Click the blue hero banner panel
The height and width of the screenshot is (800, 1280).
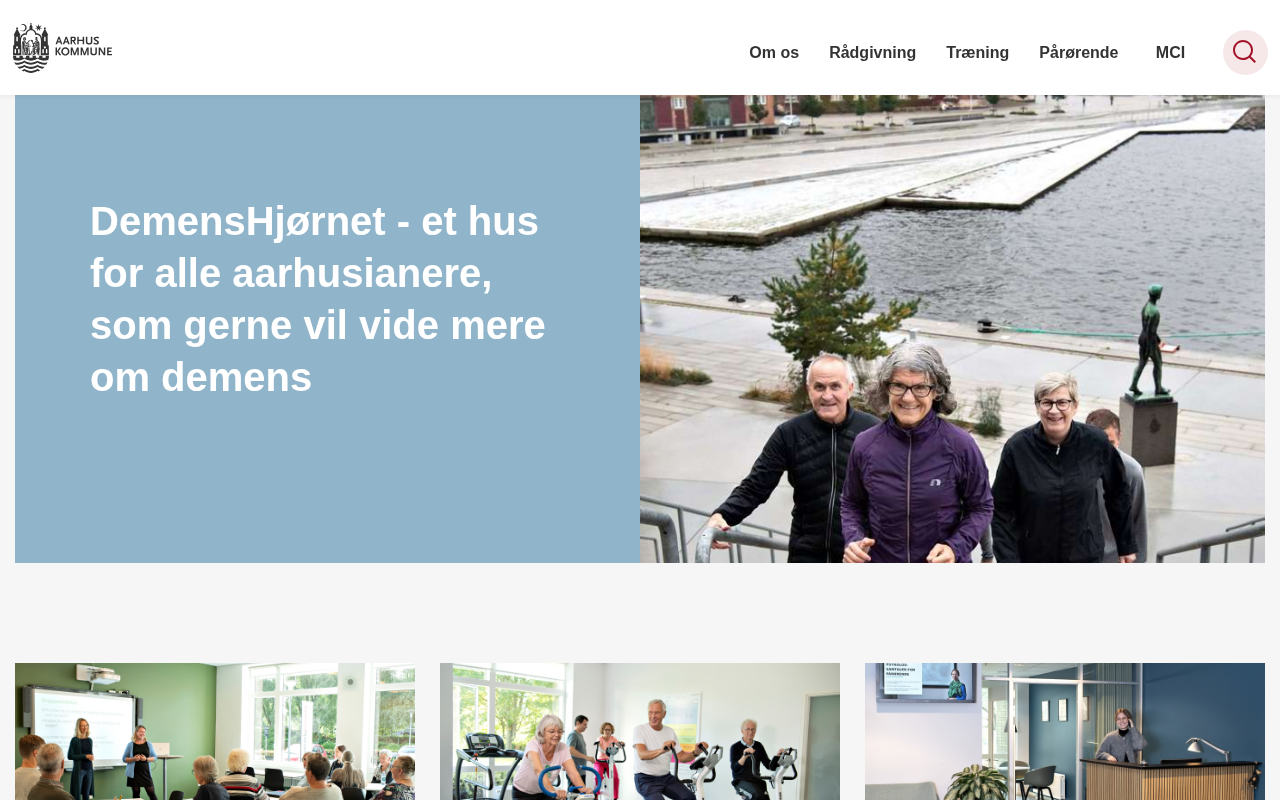(x=327, y=329)
